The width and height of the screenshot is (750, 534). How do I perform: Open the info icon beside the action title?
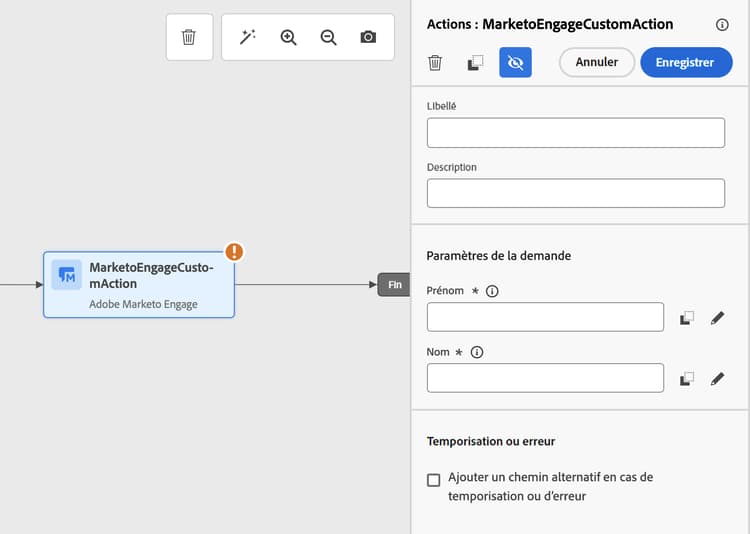(x=722, y=25)
